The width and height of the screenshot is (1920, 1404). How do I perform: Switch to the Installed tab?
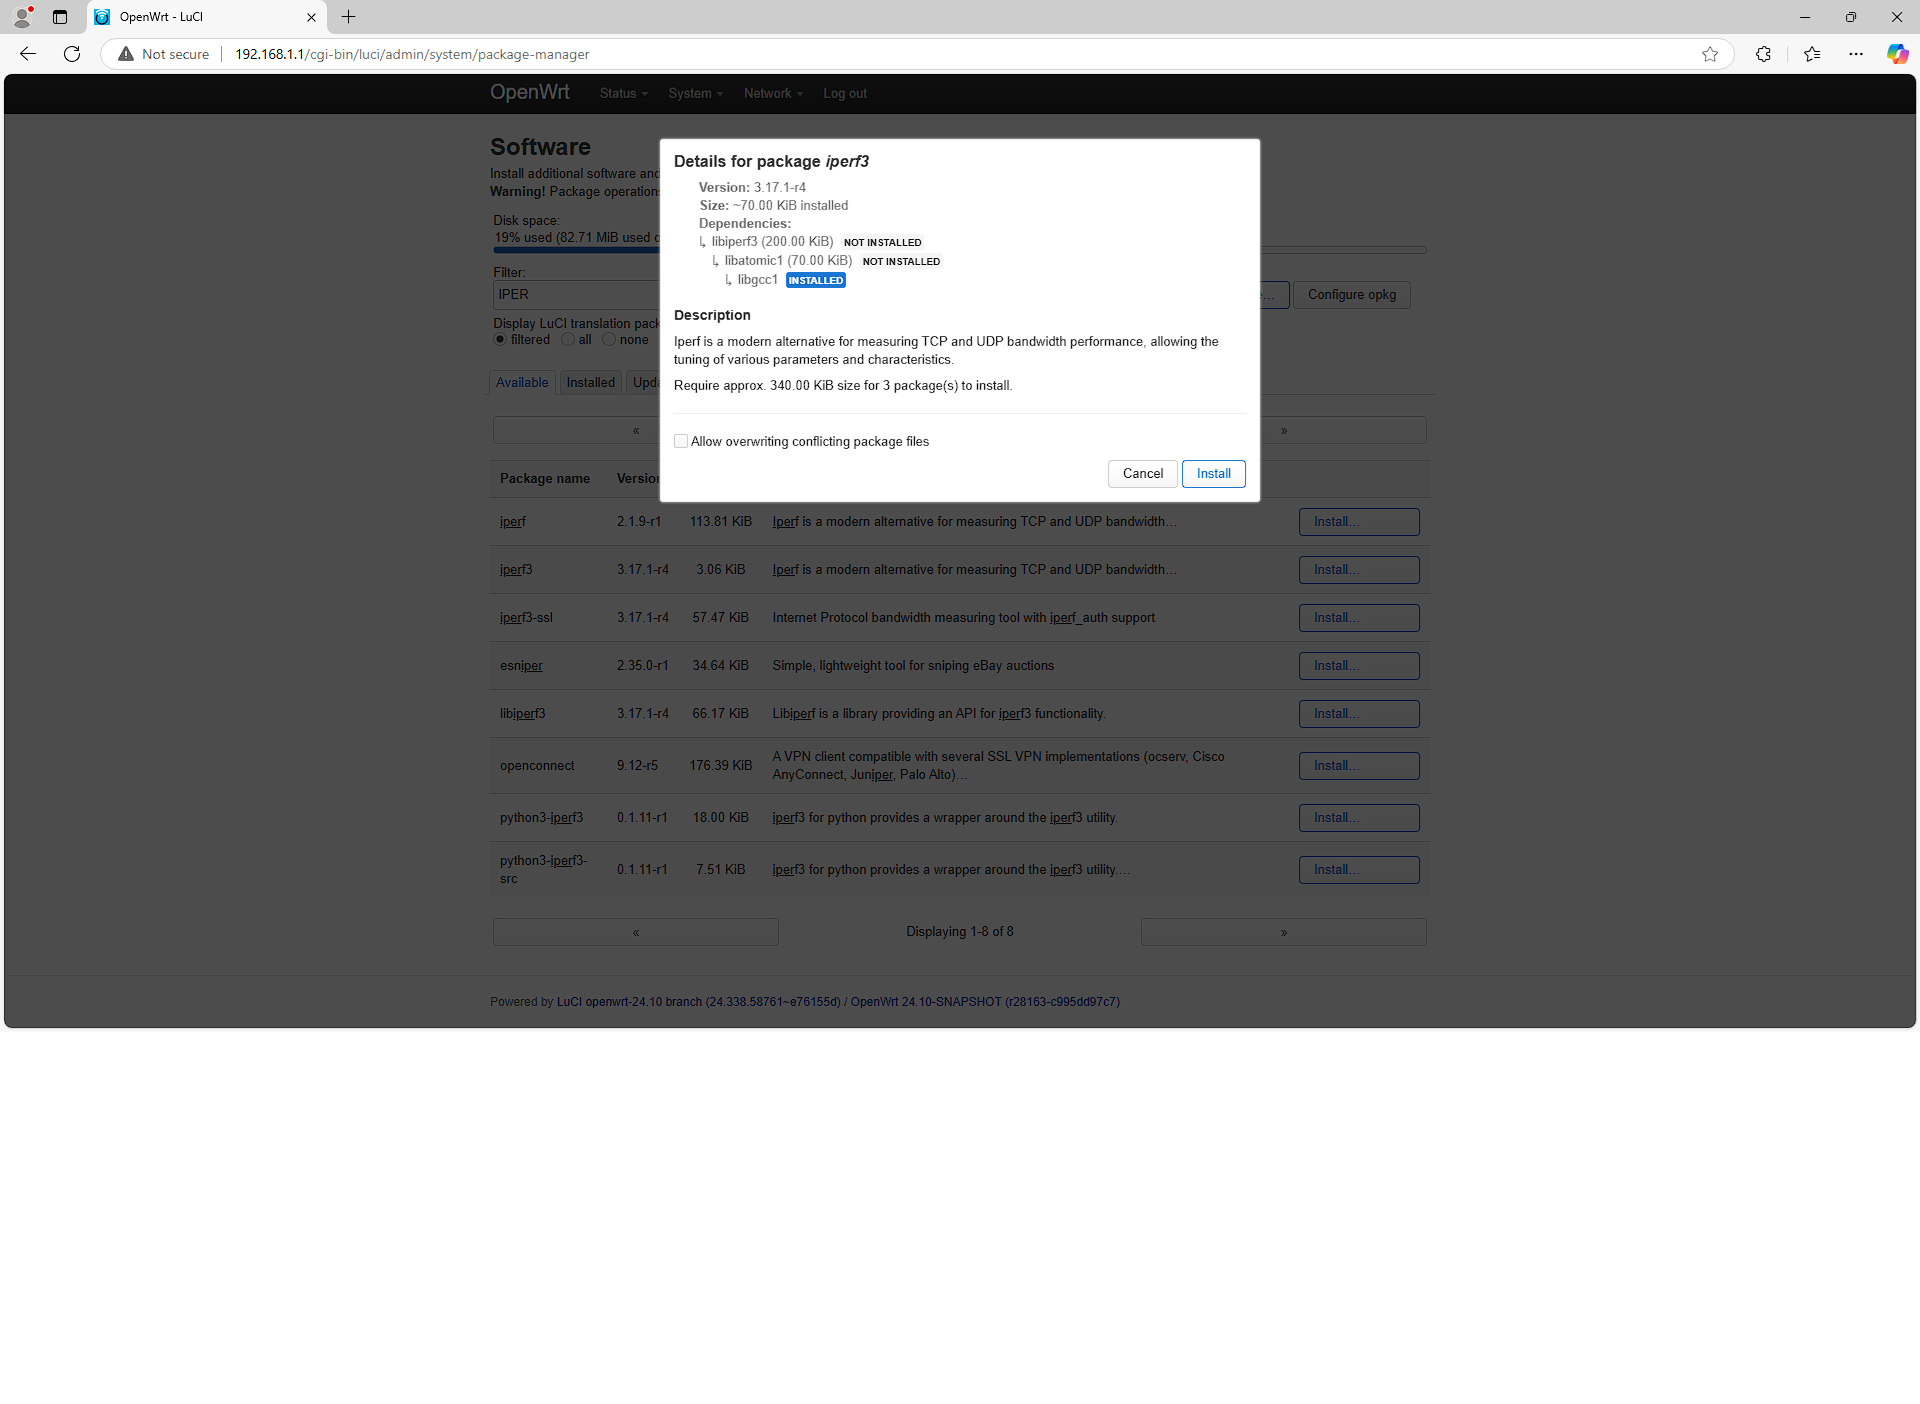click(590, 383)
